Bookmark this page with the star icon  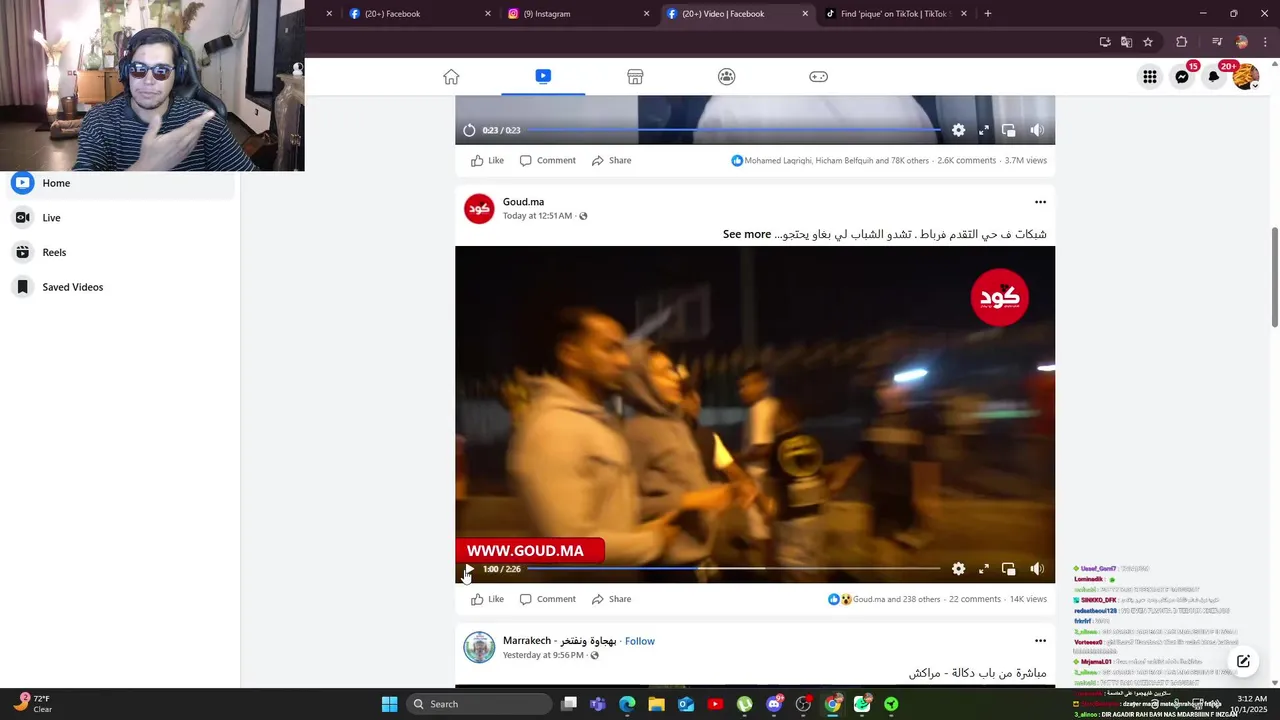(x=1148, y=42)
